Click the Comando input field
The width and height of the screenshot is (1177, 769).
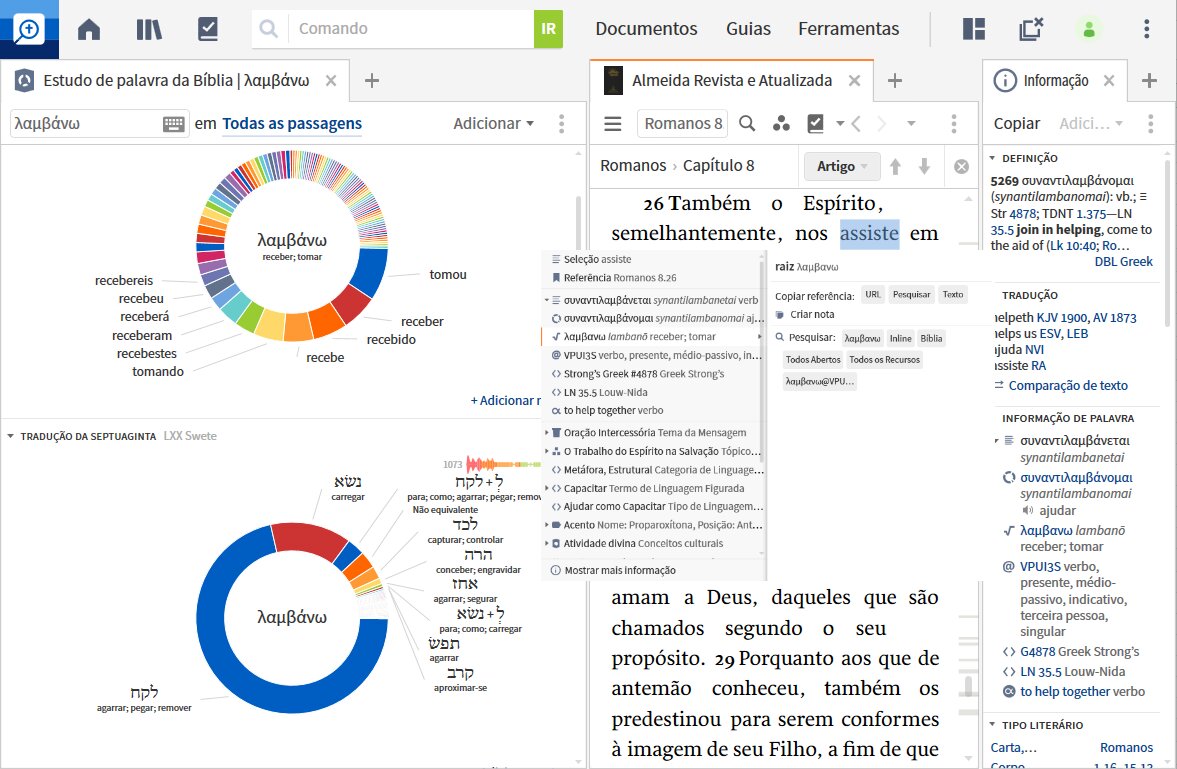pyautogui.click(x=411, y=29)
